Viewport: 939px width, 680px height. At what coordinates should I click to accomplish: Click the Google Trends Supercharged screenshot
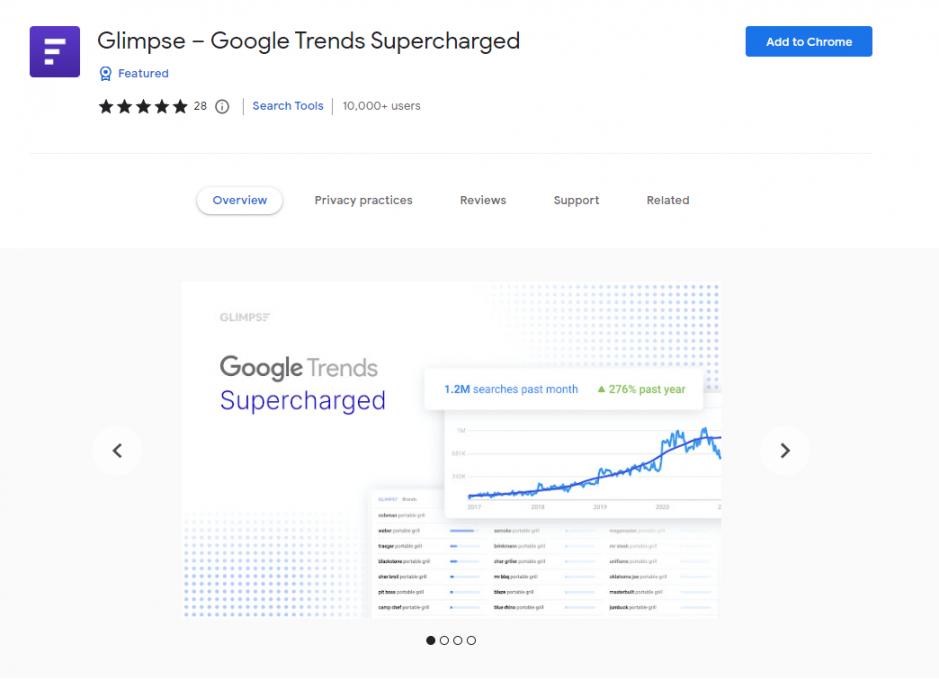click(x=452, y=450)
